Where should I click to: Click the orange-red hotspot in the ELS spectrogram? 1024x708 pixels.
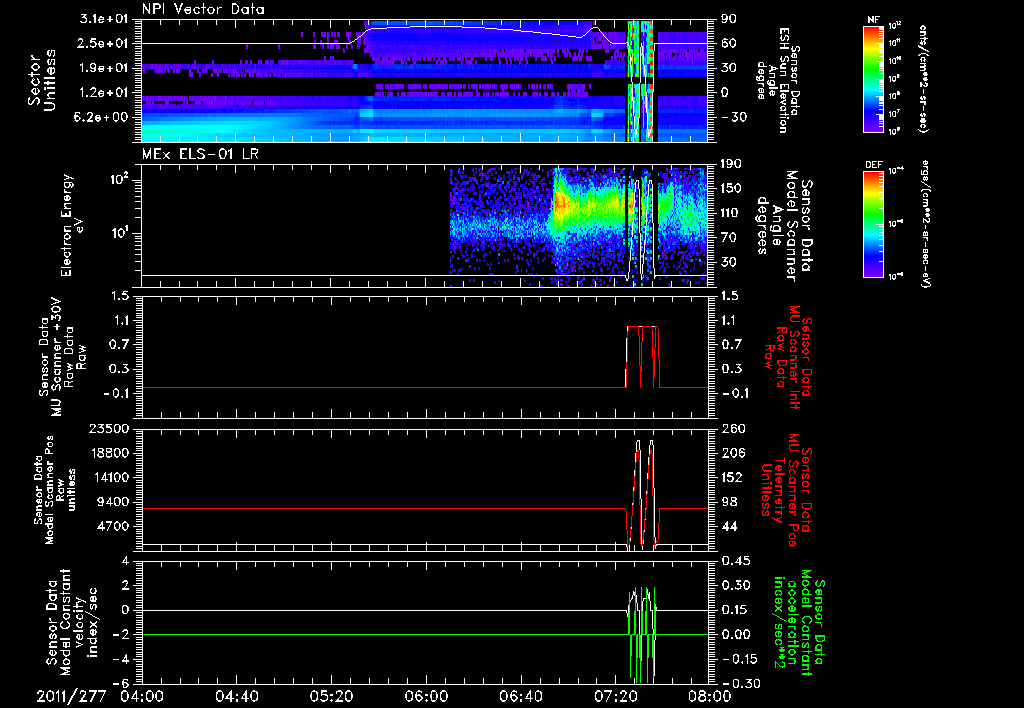pos(560,204)
